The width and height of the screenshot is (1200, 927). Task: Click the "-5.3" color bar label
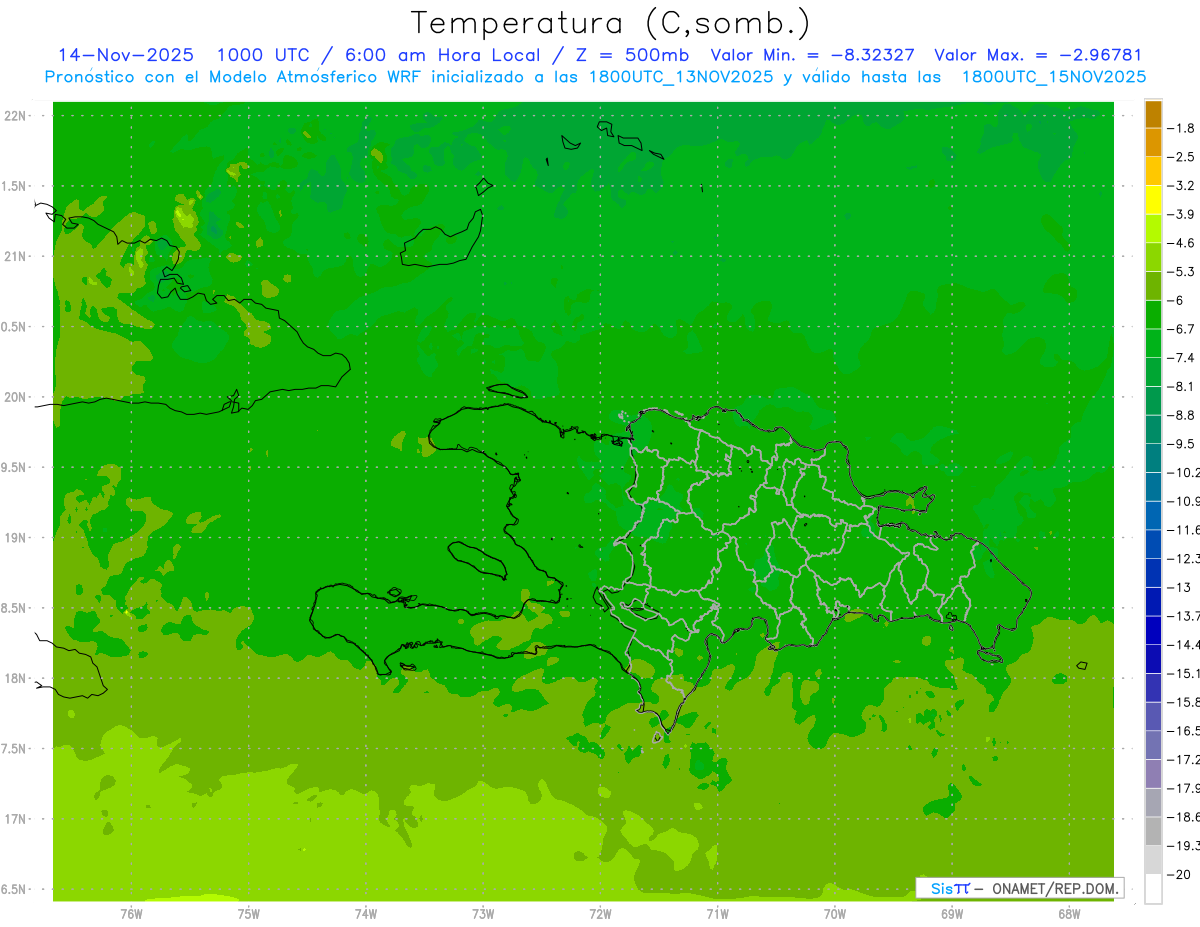click(x=1182, y=271)
